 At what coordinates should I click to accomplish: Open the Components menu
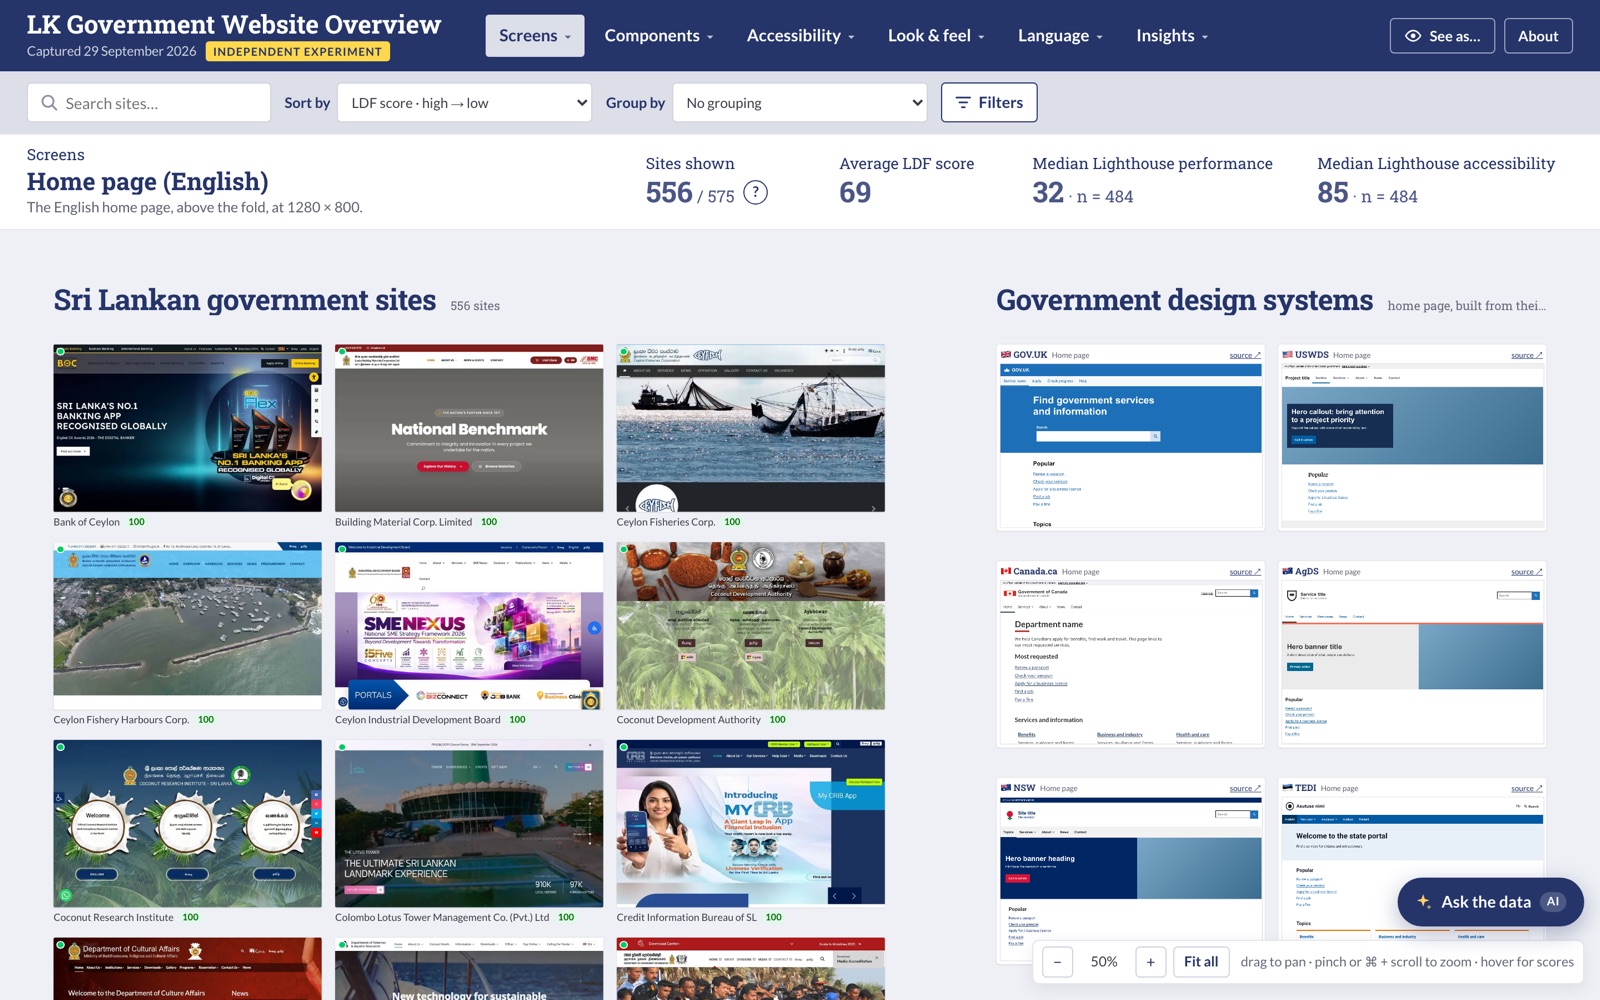pos(659,36)
